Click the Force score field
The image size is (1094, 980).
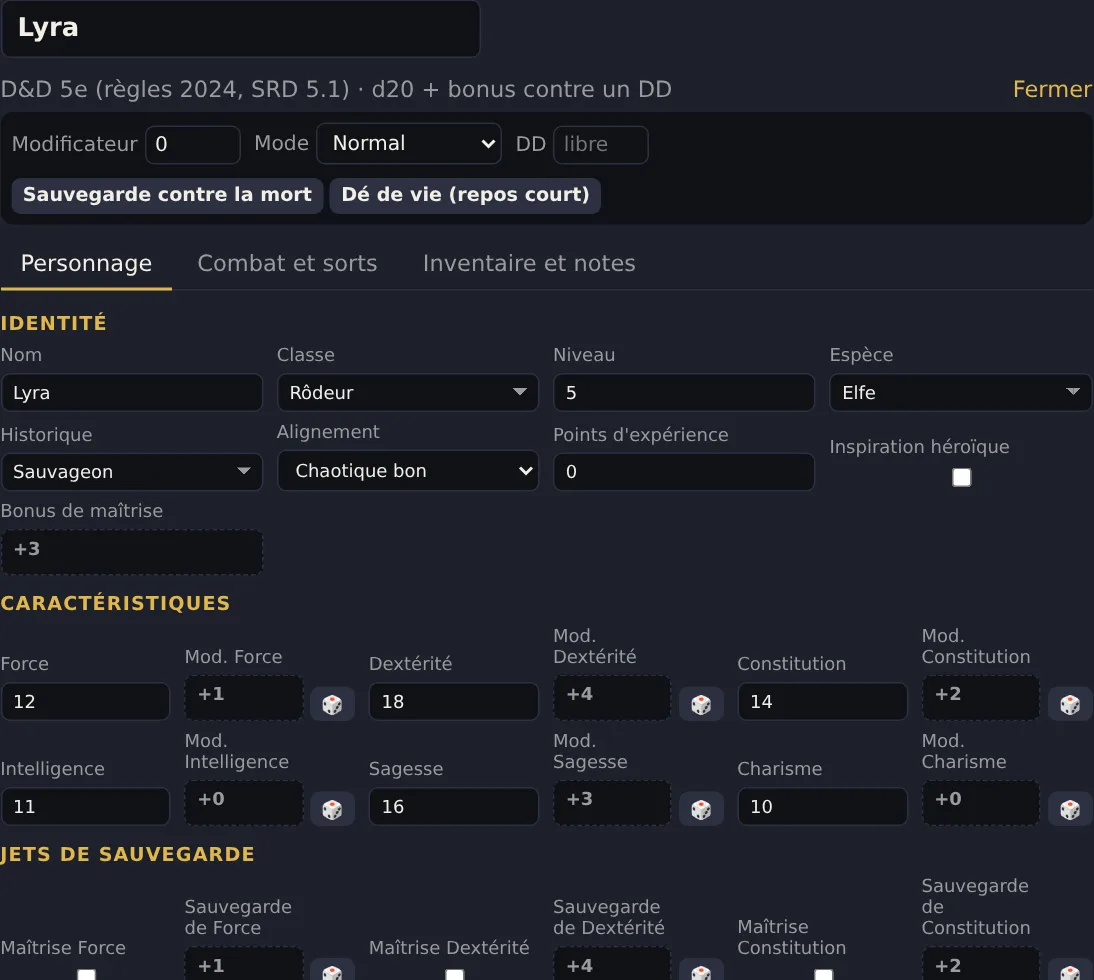pyautogui.click(x=85, y=702)
